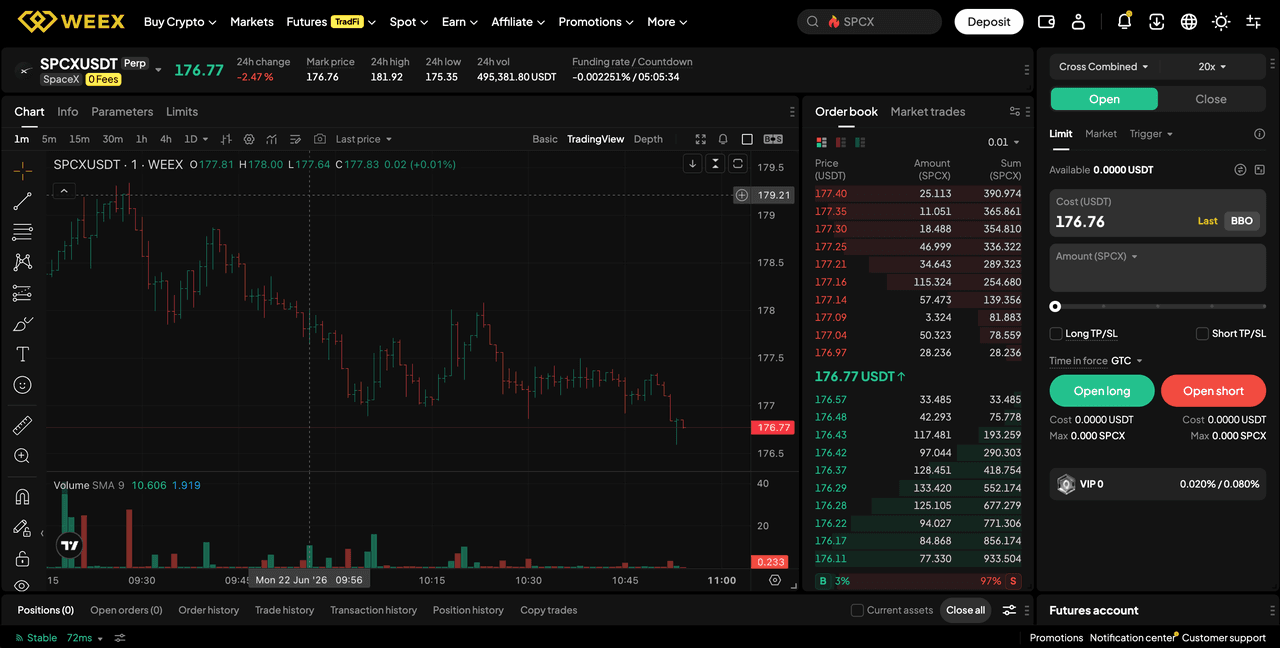Open chart settings gear at bottom-right axis
The image size is (1280, 648).
point(775,580)
